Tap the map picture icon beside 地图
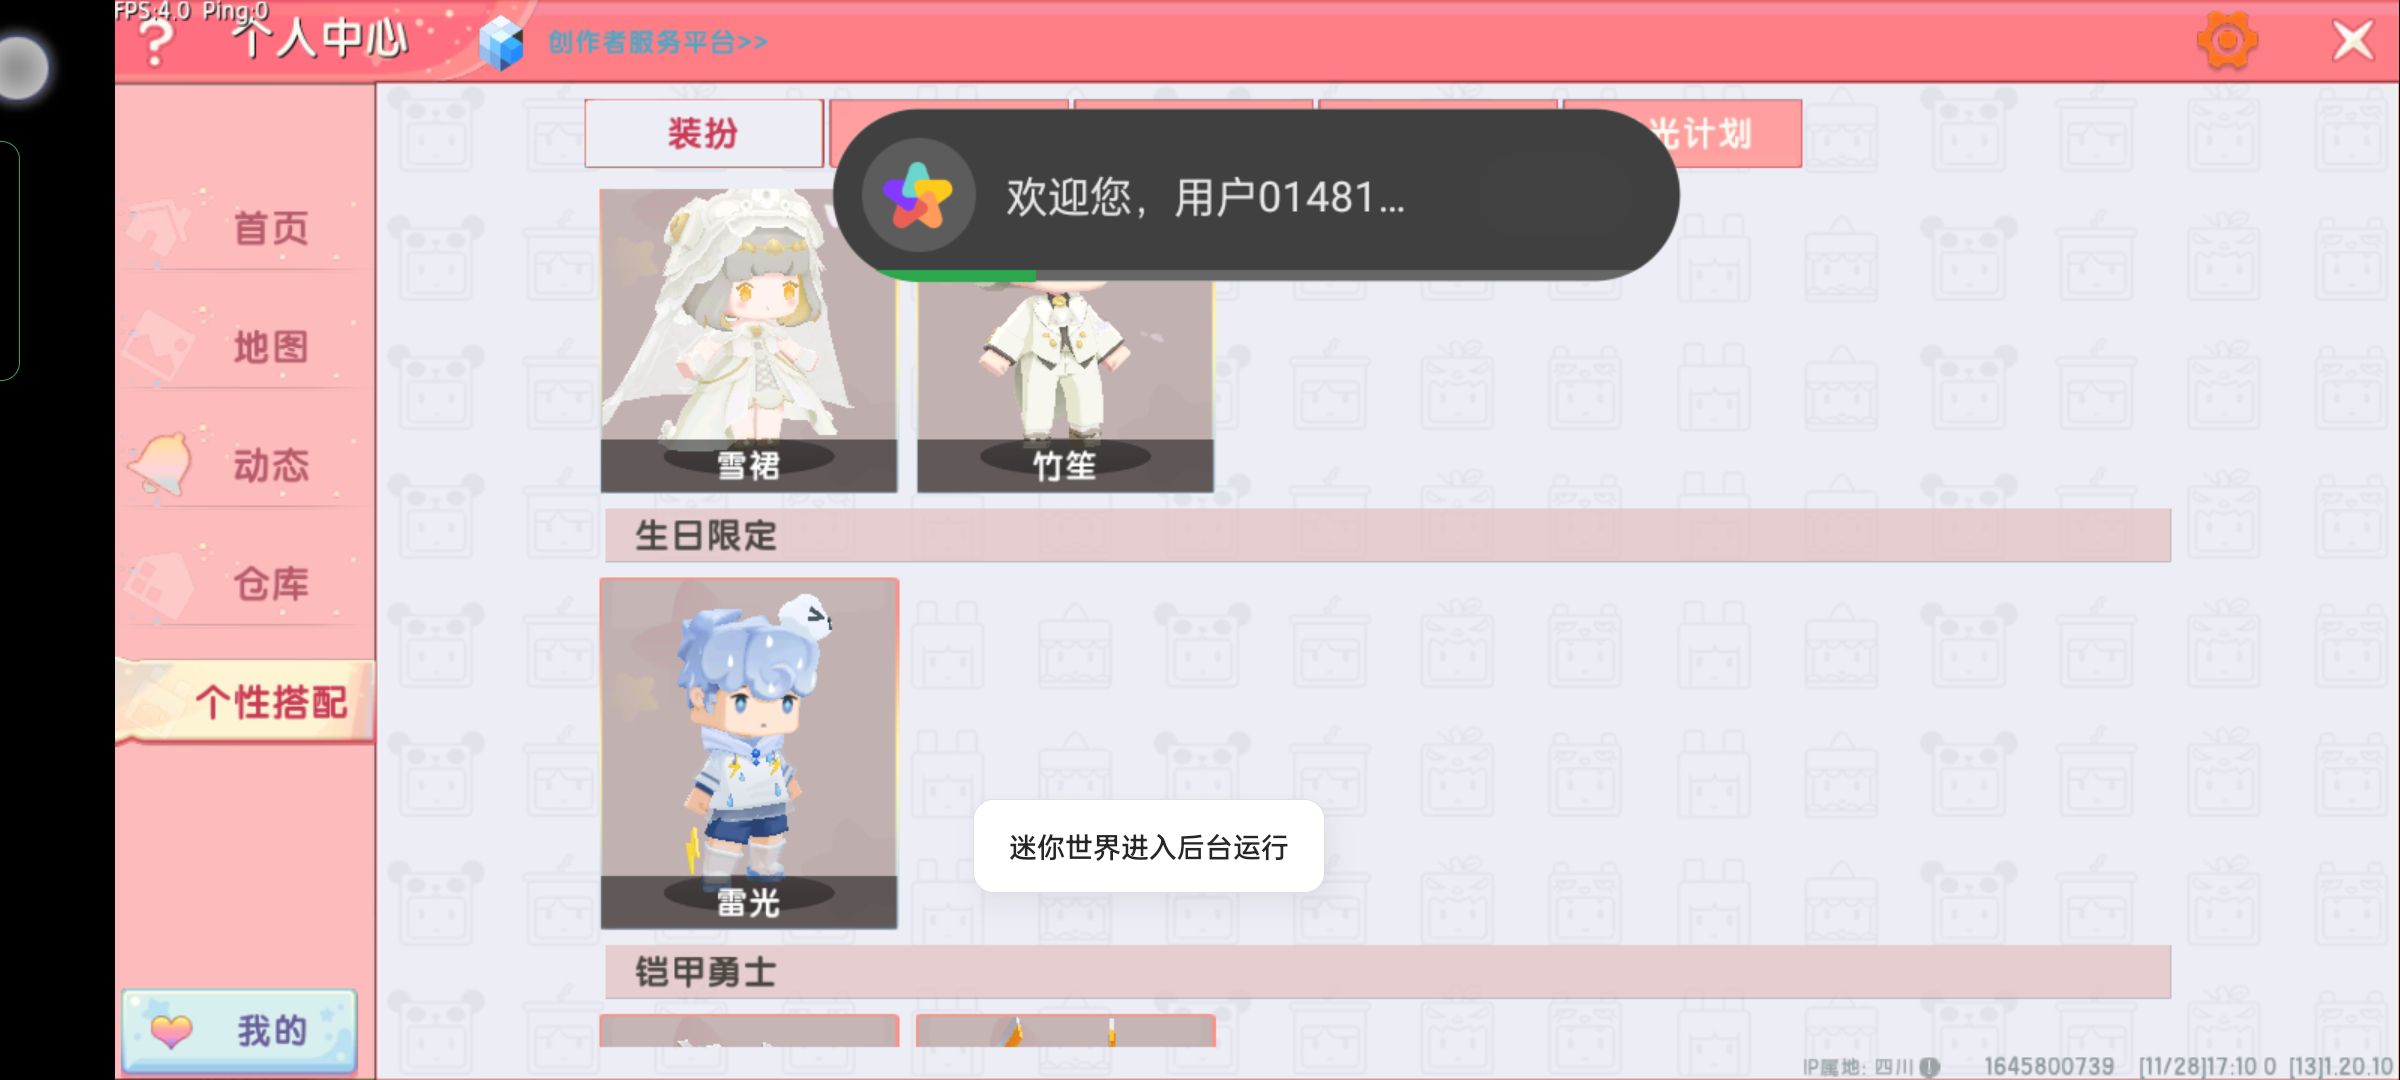 pyautogui.click(x=157, y=347)
